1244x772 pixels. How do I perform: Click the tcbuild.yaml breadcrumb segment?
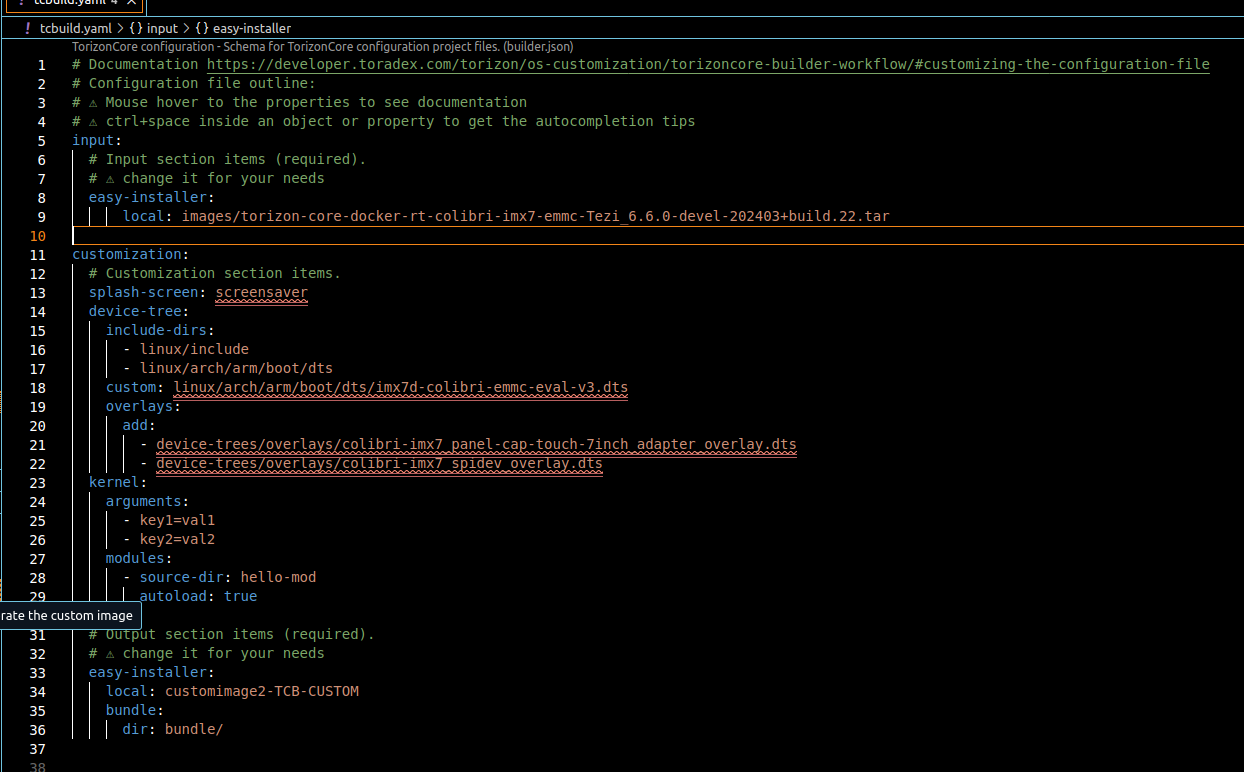pyautogui.click(x=76, y=28)
